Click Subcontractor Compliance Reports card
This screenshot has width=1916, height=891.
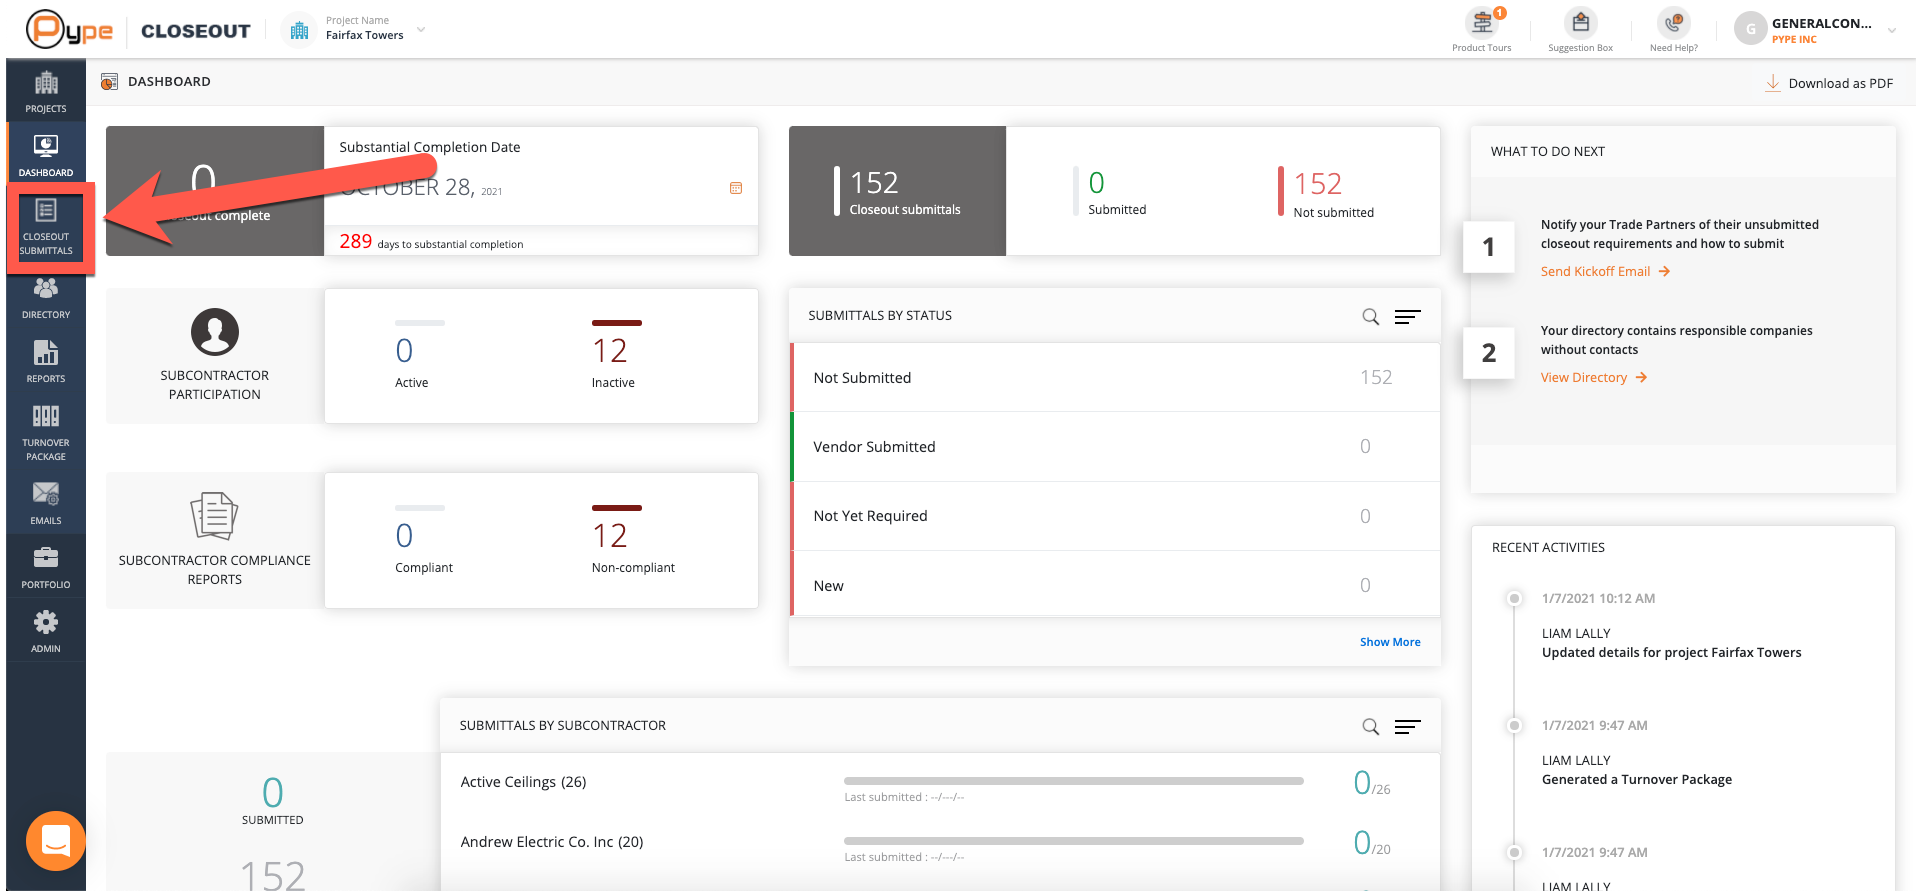(x=215, y=540)
